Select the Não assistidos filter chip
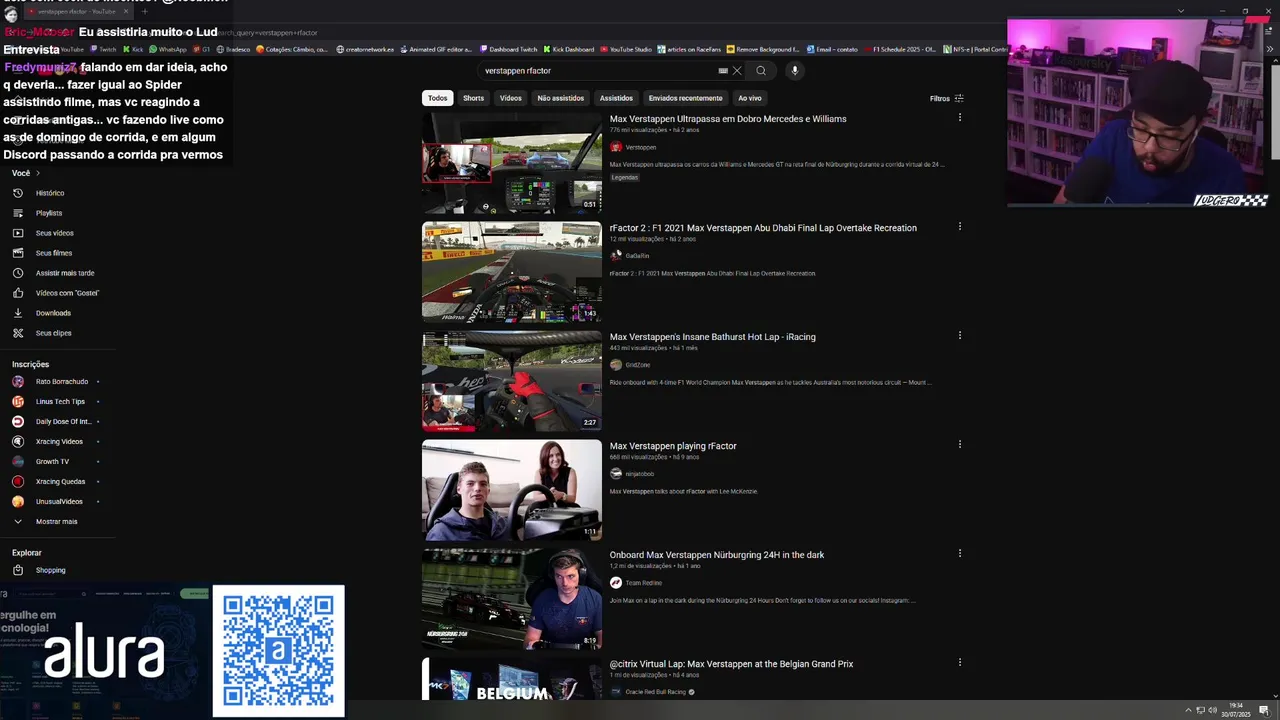The height and width of the screenshot is (720, 1280). 561,98
